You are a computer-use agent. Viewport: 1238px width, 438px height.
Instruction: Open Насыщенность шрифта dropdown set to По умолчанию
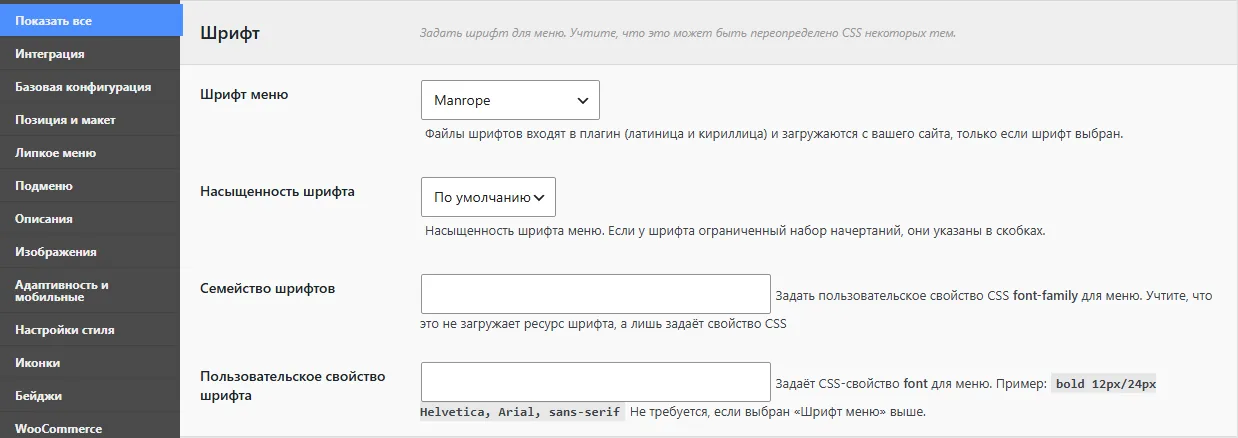tap(488, 197)
